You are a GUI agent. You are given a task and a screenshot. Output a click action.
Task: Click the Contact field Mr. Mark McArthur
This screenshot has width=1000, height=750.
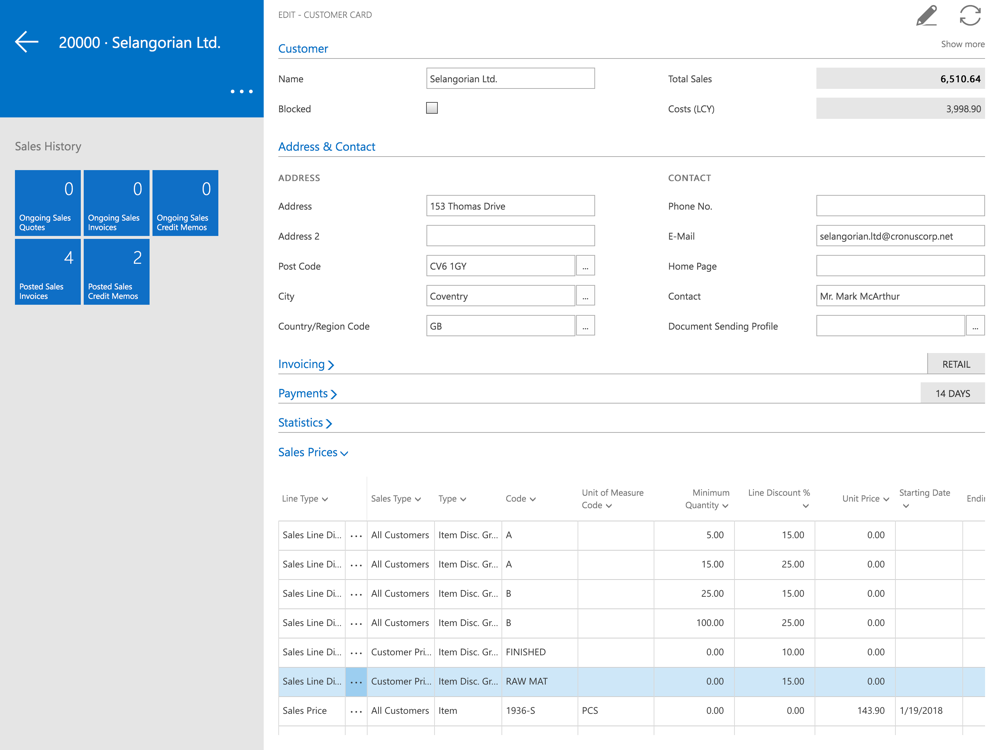click(901, 296)
